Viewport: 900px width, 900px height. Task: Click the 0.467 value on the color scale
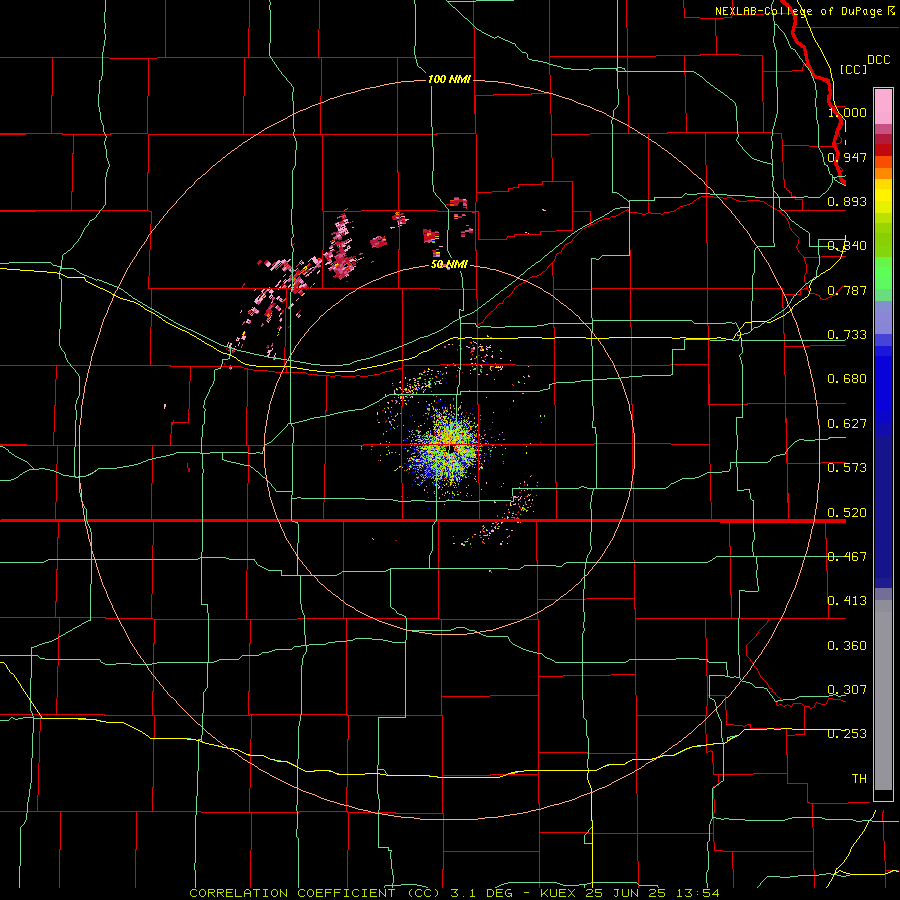click(847, 557)
